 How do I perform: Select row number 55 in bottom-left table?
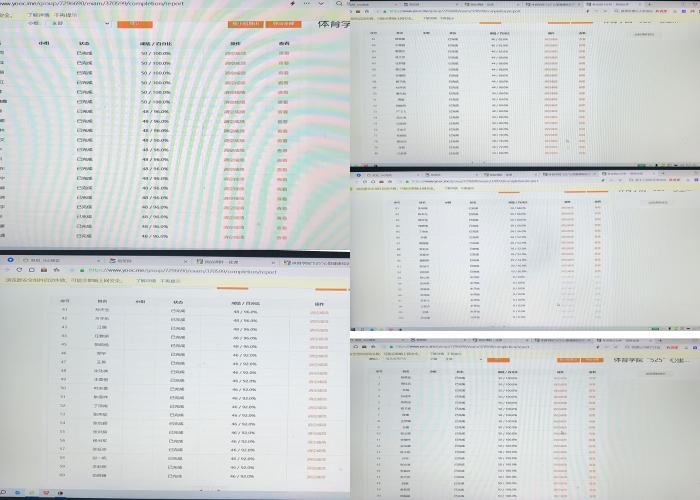pos(63,431)
